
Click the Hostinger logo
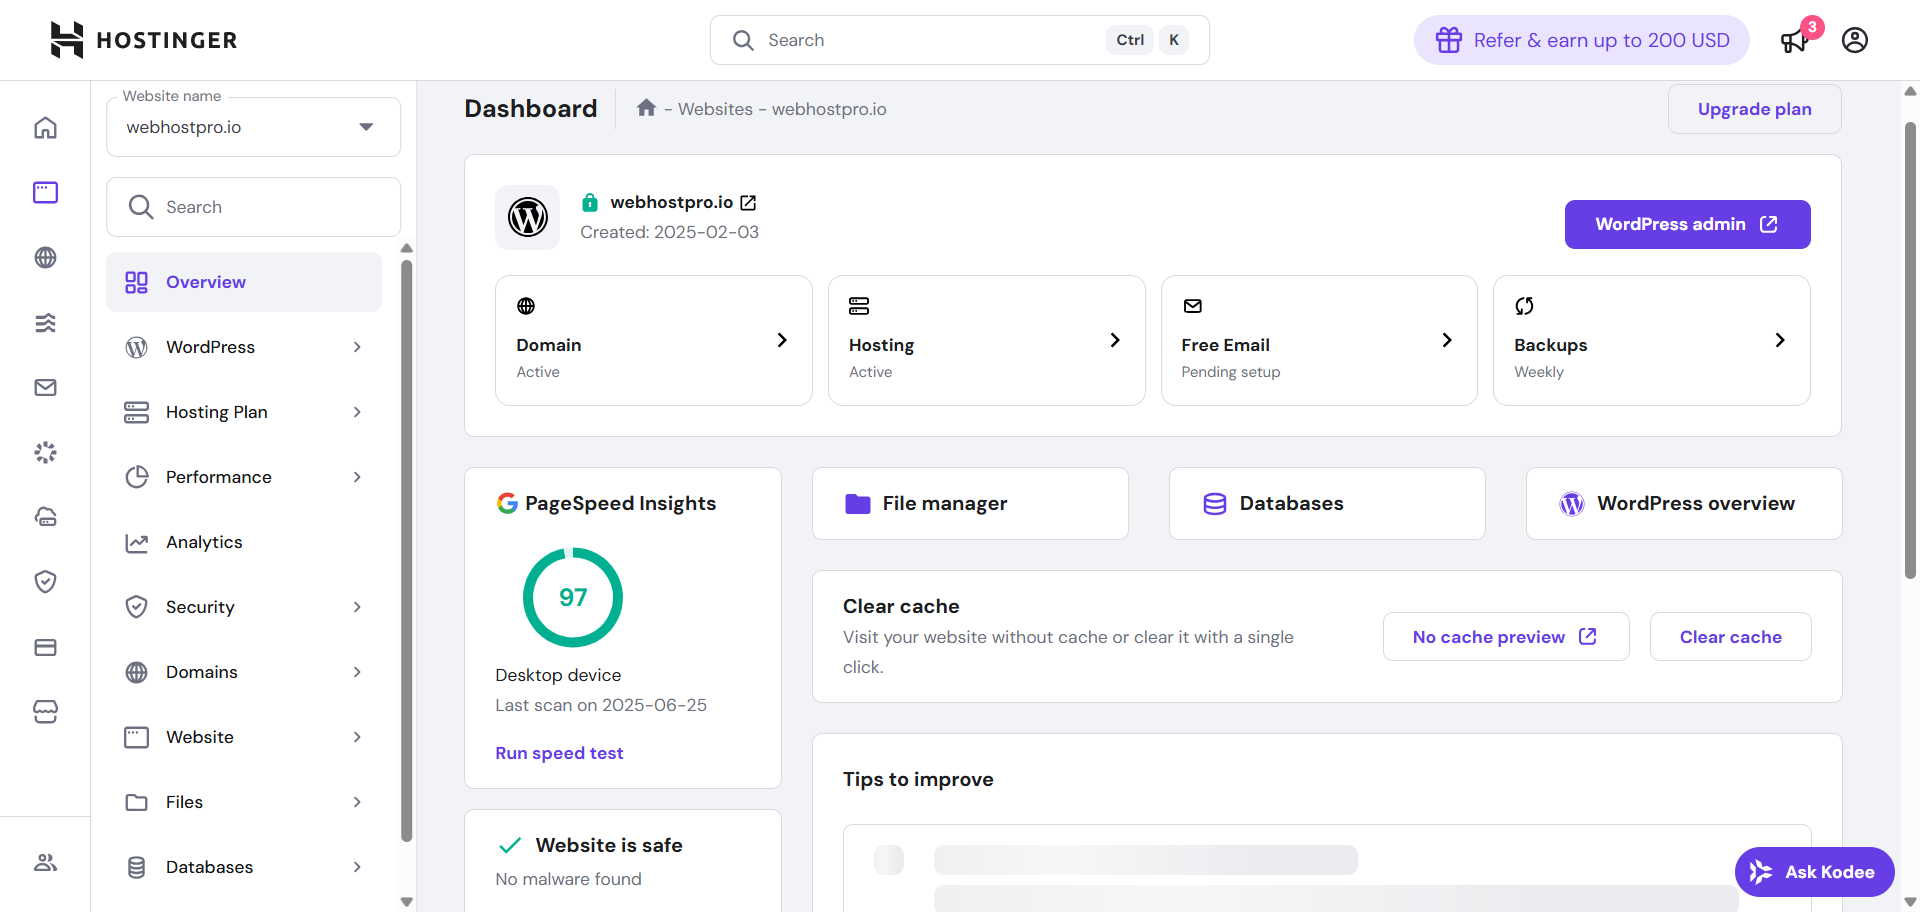pyautogui.click(x=144, y=40)
